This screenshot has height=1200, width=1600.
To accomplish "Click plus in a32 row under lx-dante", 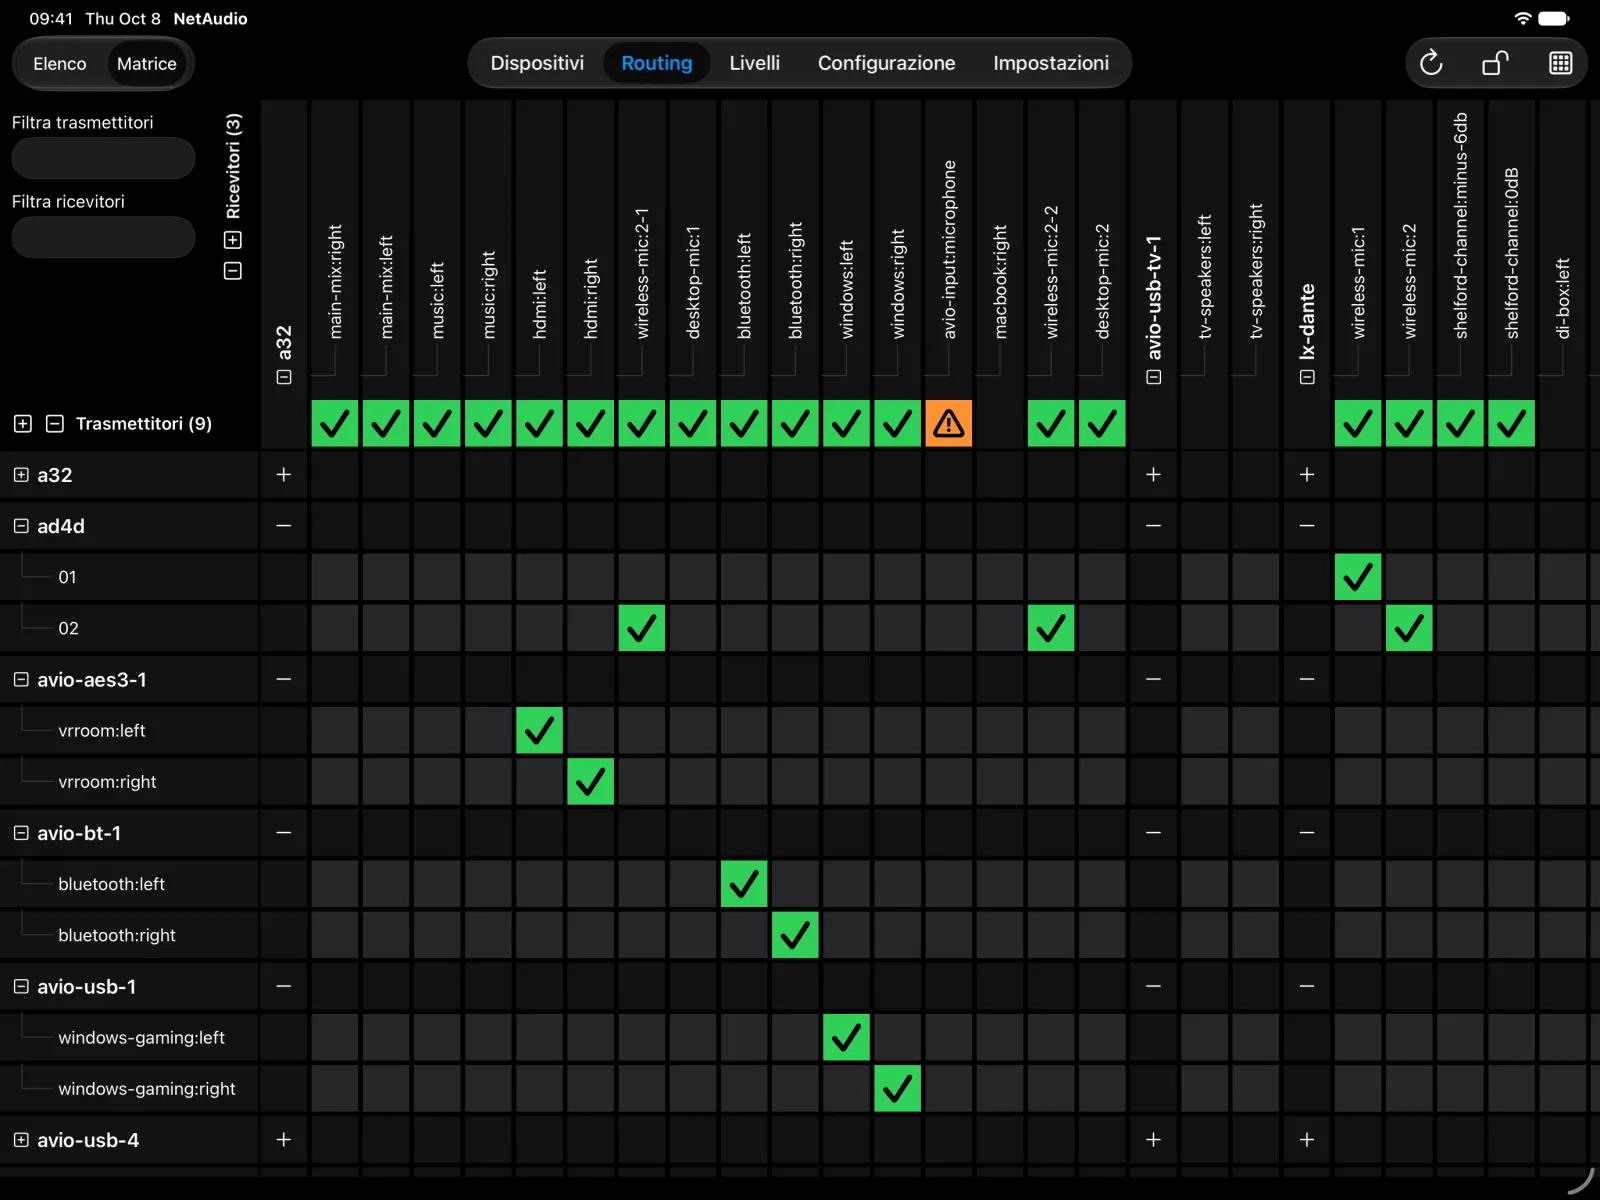I will coord(1307,475).
